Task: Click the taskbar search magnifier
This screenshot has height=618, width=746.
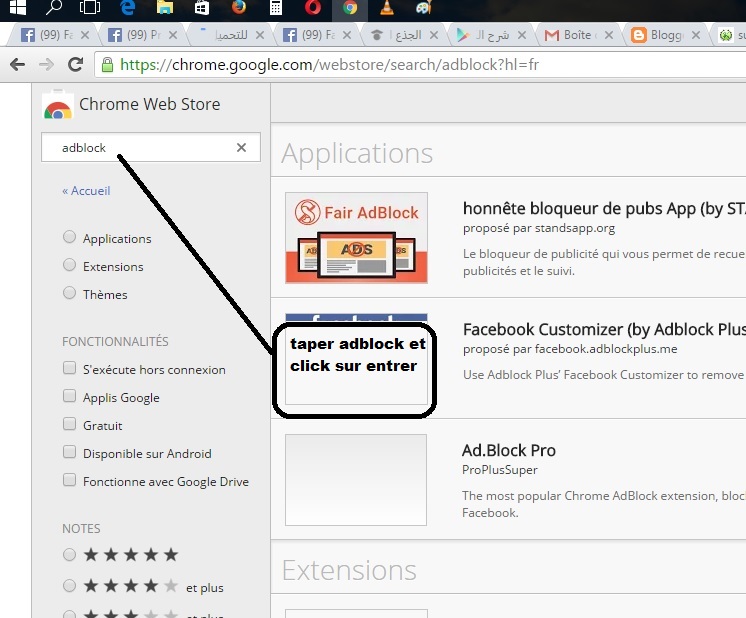Action: pos(54,7)
